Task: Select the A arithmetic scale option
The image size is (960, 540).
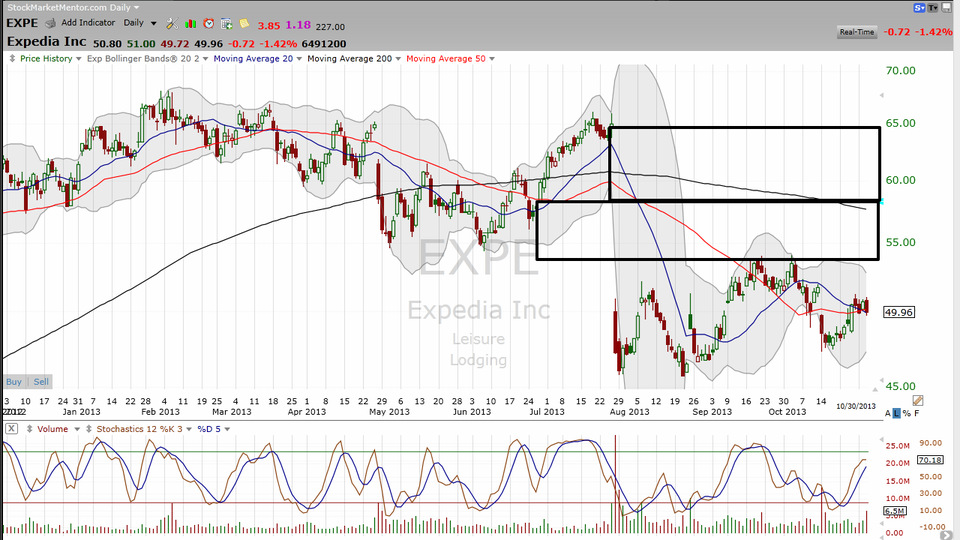Action: tap(888, 413)
